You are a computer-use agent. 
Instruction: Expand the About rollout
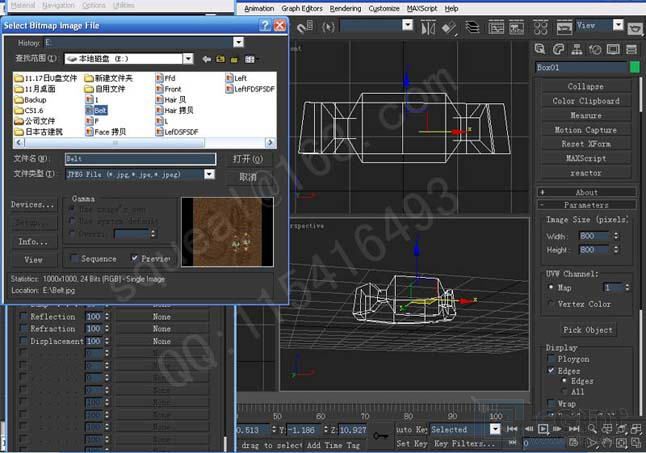click(x=586, y=192)
